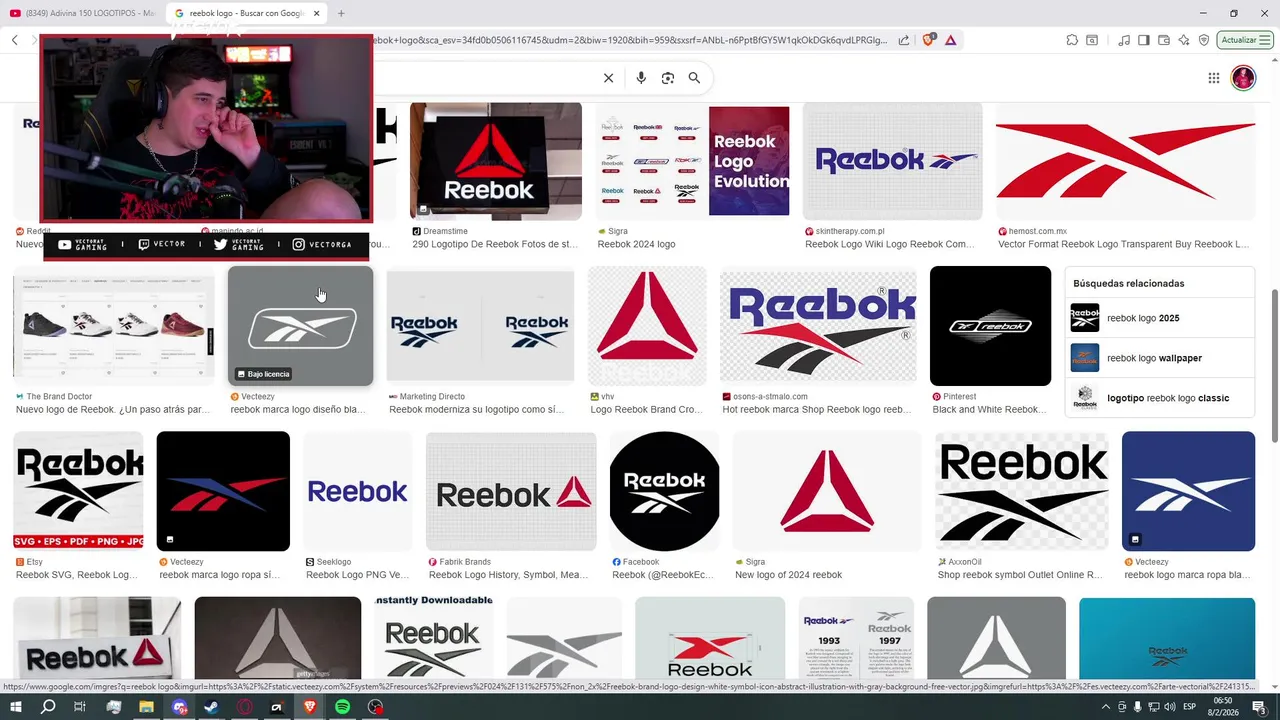Open related search logotipo reebok logo classic
Image resolution: width=1280 pixels, height=720 pixels.
point(1160,398)
